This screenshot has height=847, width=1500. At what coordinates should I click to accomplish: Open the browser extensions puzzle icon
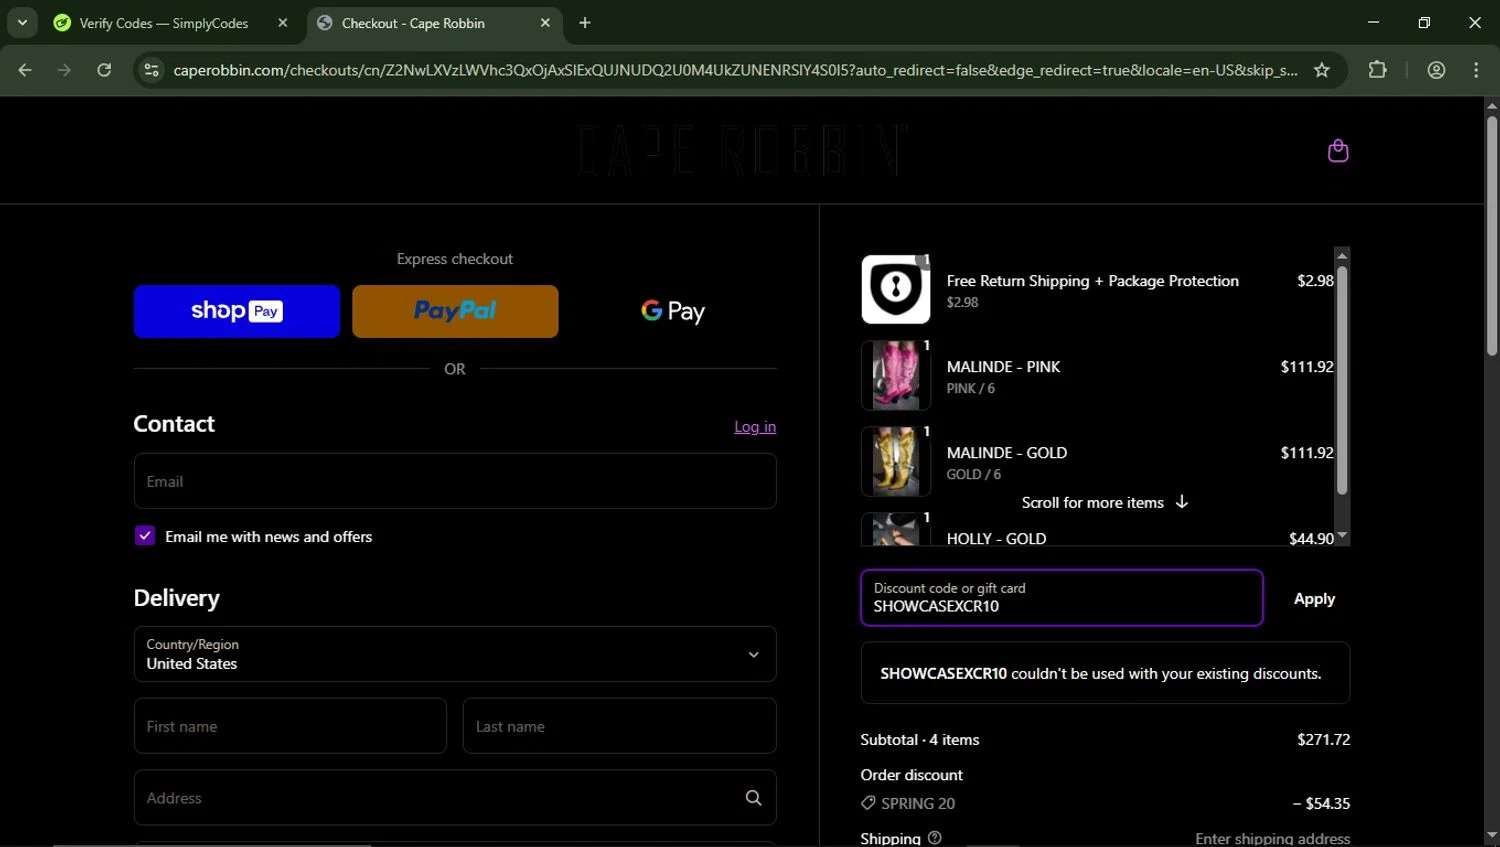coord(1378,70)
